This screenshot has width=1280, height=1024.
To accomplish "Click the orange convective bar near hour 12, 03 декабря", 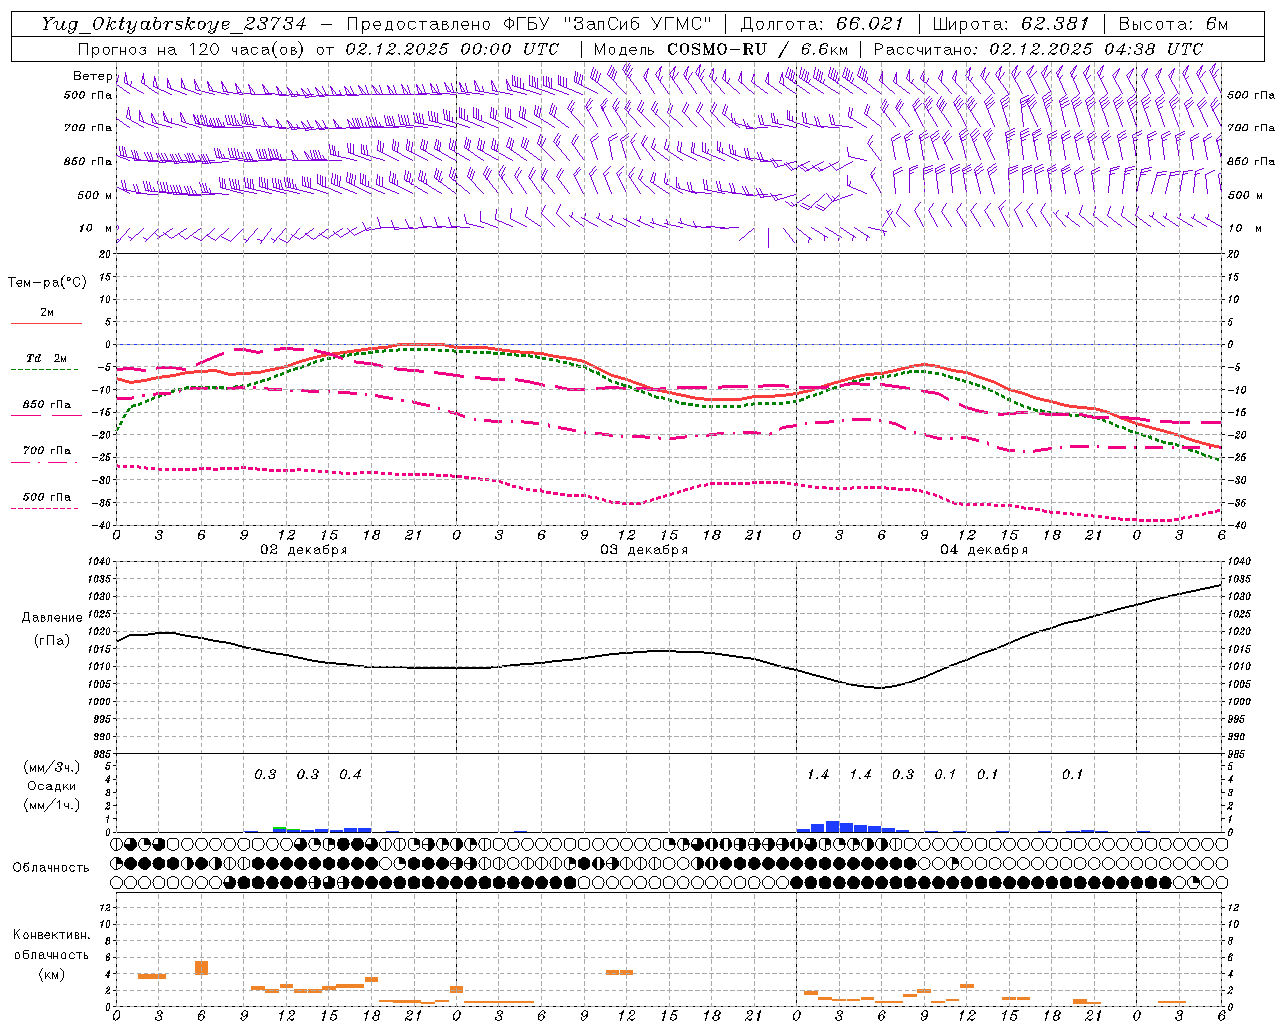I will (620, 972).
